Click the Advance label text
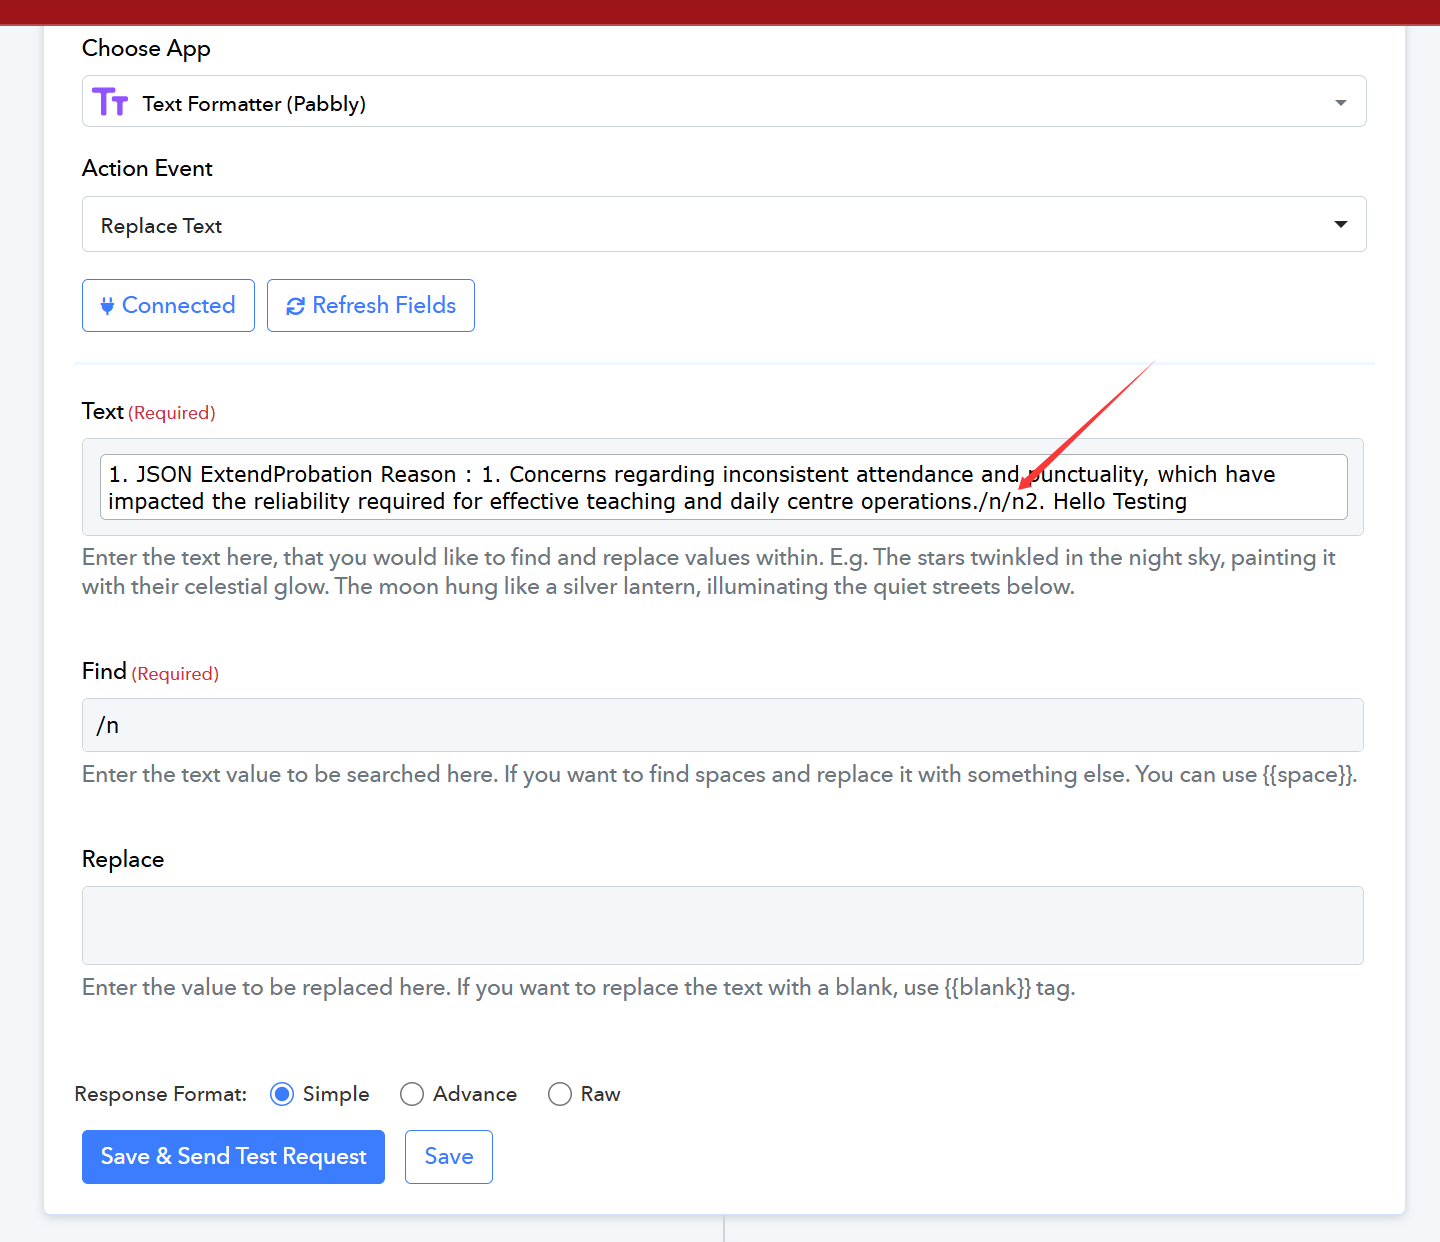This screenshot has width=1440, height=1242. 475,1094
